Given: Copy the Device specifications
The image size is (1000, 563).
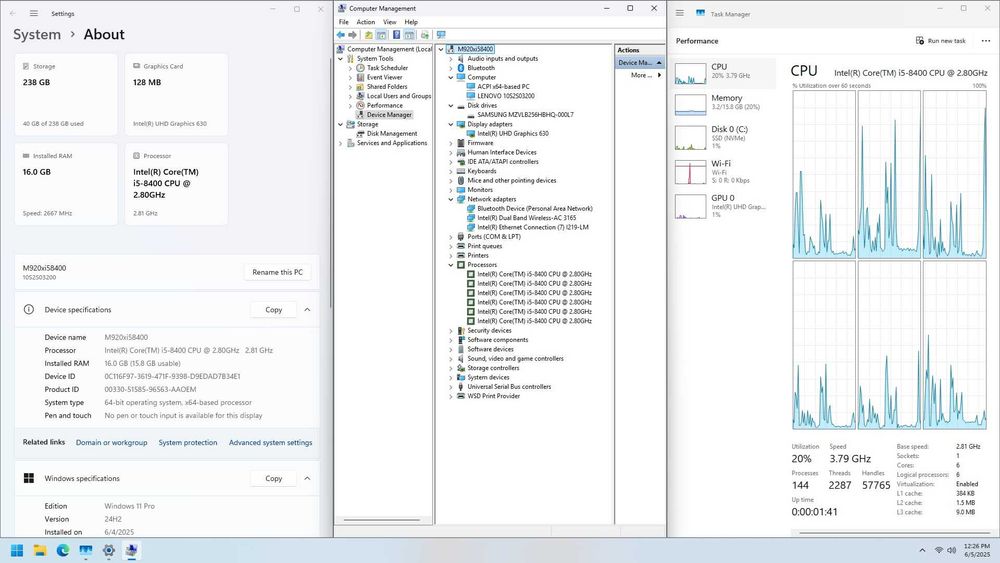Looking at the screenshot, I should (274, 310).
